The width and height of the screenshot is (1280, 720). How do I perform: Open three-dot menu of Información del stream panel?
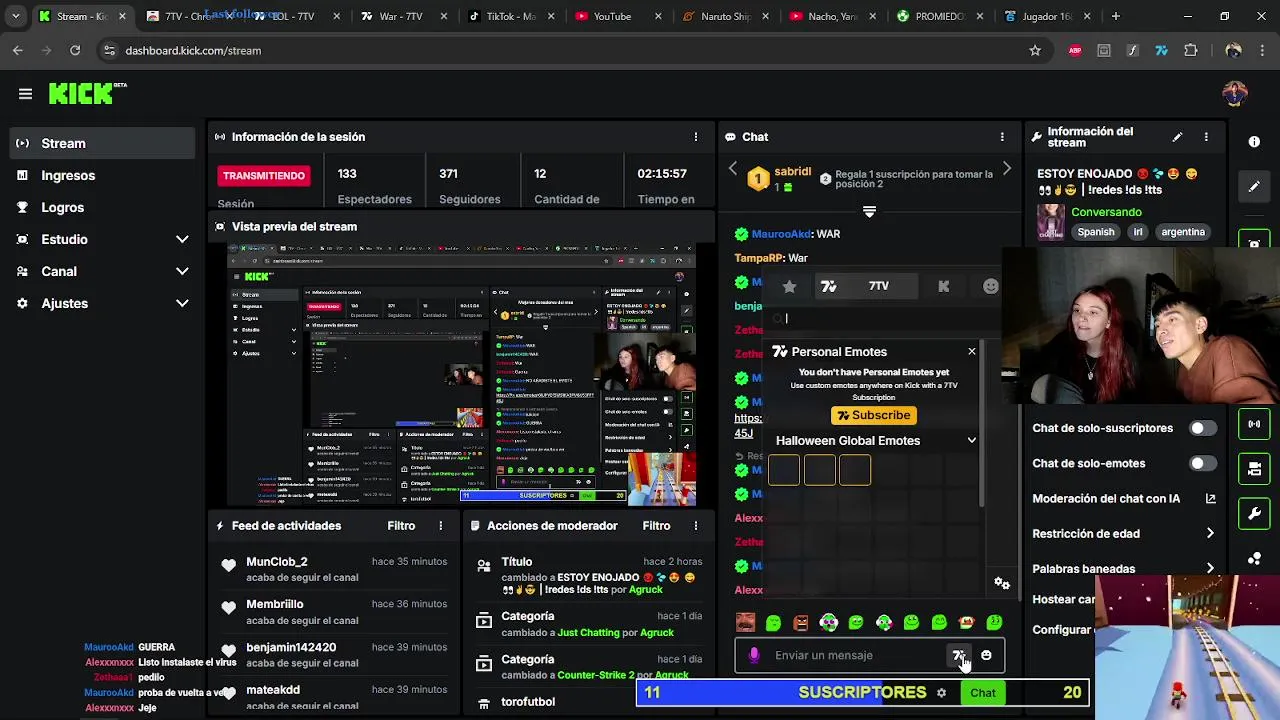coord(1206,137)
